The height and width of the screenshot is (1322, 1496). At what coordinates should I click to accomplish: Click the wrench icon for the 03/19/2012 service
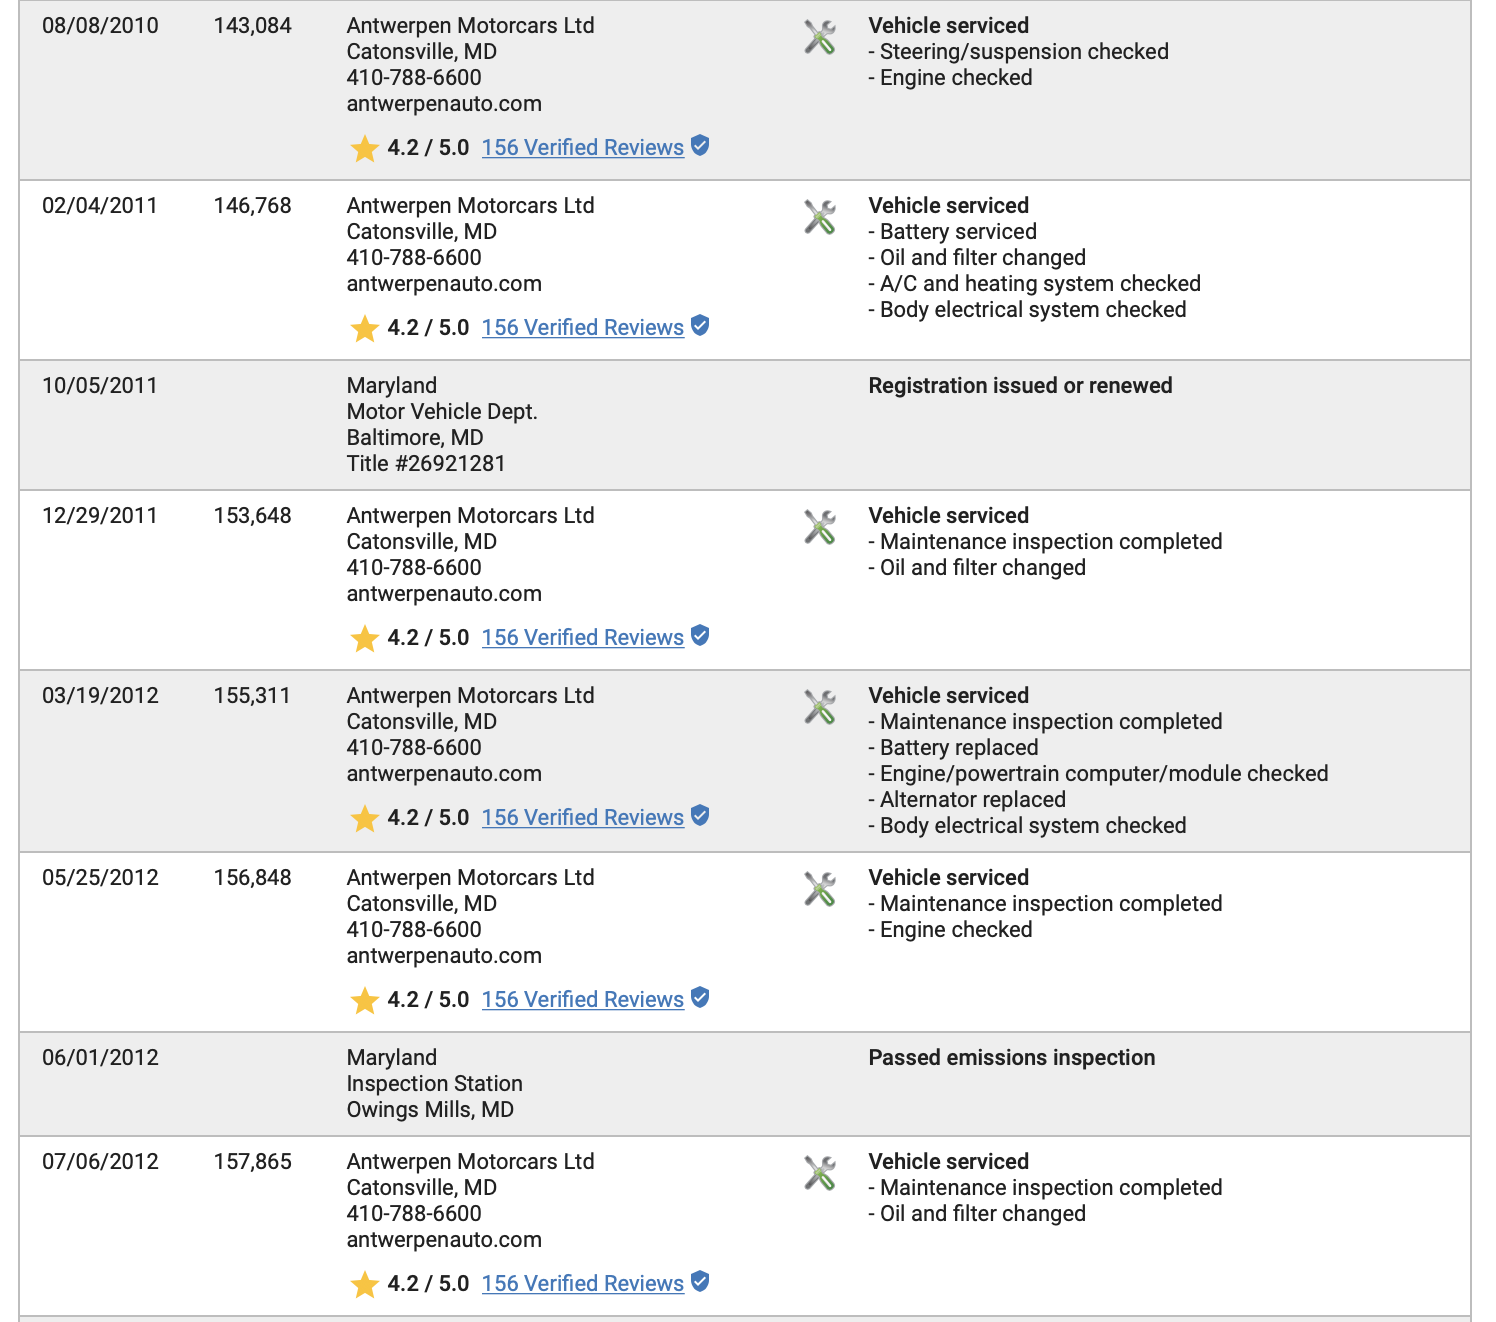pyautogui.click(x=820, y=708)
